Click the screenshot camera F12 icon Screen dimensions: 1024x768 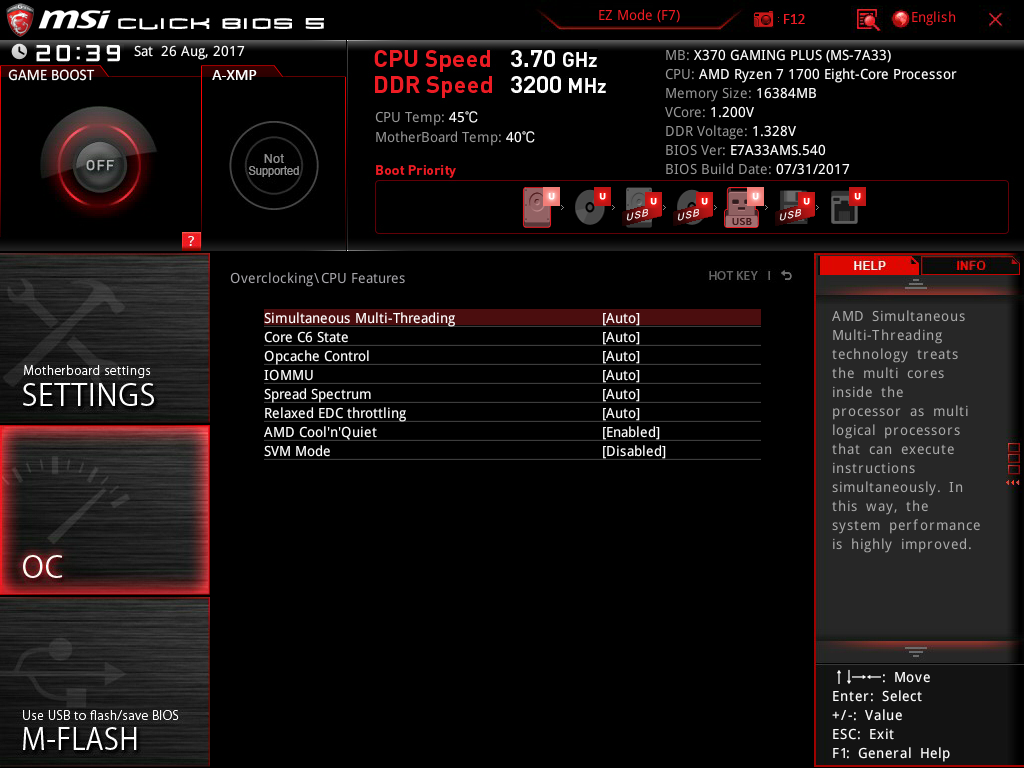763,19
